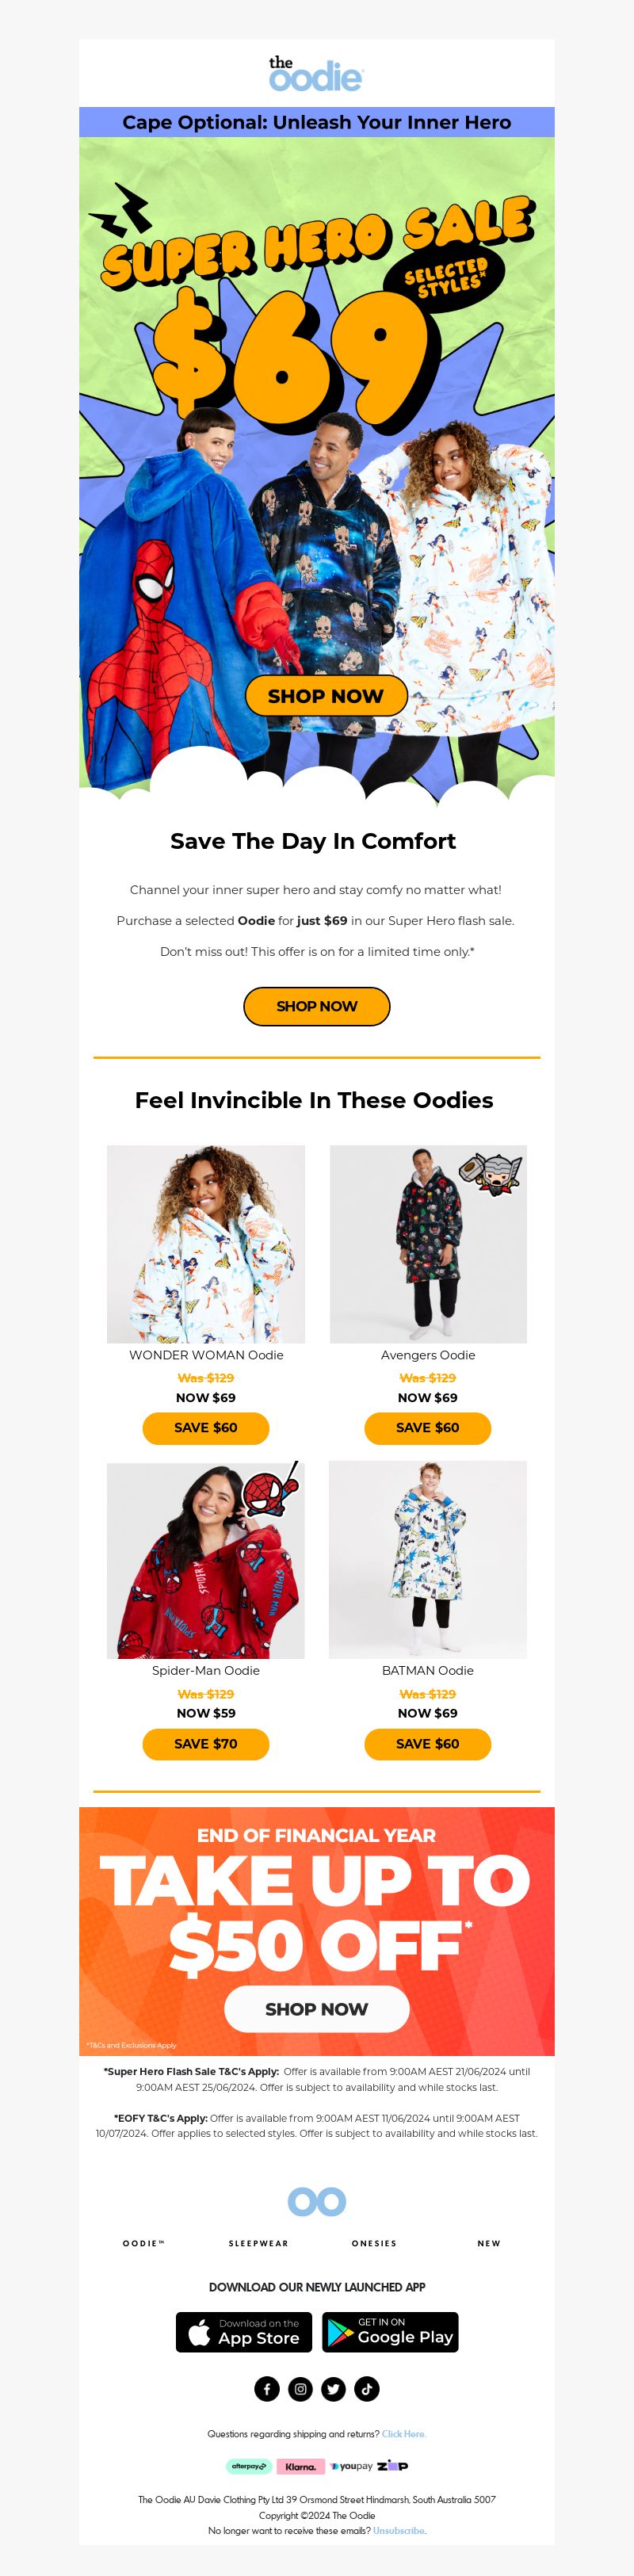This screenshot has width=634, height=2576.
Task: Click Shop Now on End of Financial Year banner
Action: click(x=316, y=2009)
